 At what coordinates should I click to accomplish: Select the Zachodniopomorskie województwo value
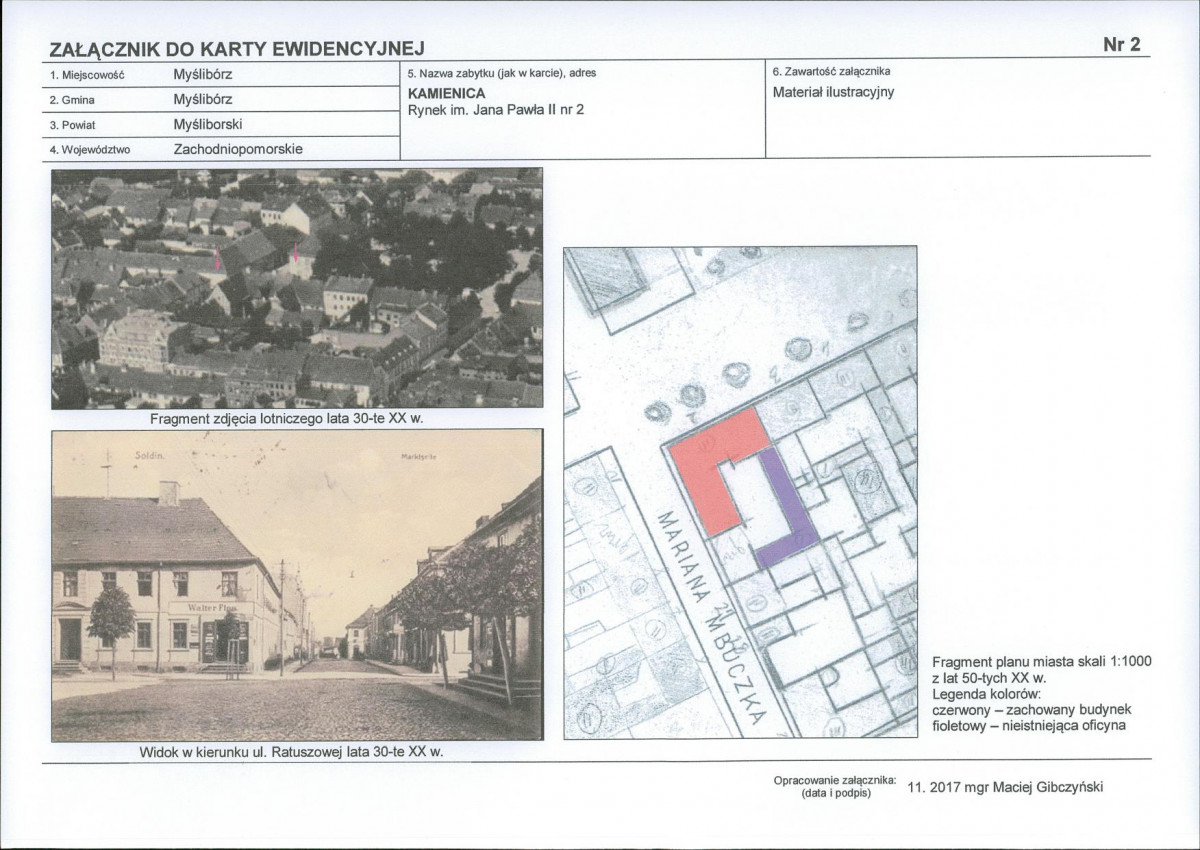point(238,149)
